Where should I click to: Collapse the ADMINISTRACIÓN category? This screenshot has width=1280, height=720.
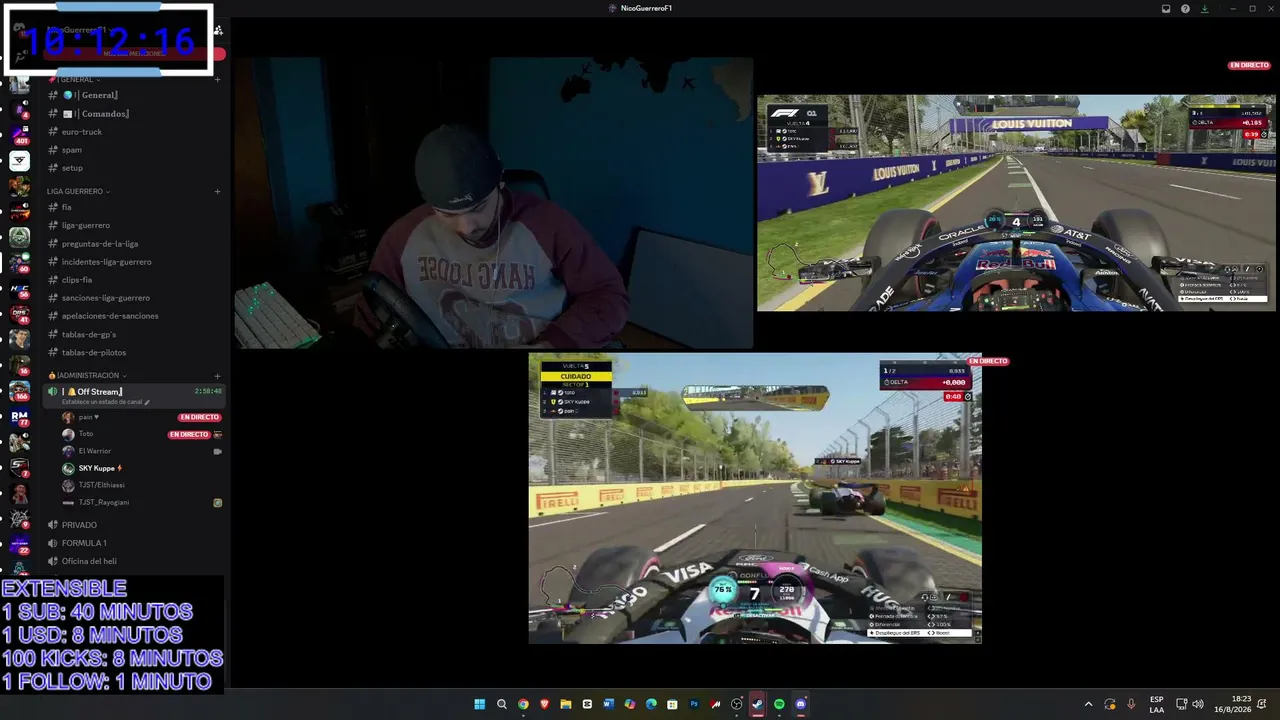[85, 376]
